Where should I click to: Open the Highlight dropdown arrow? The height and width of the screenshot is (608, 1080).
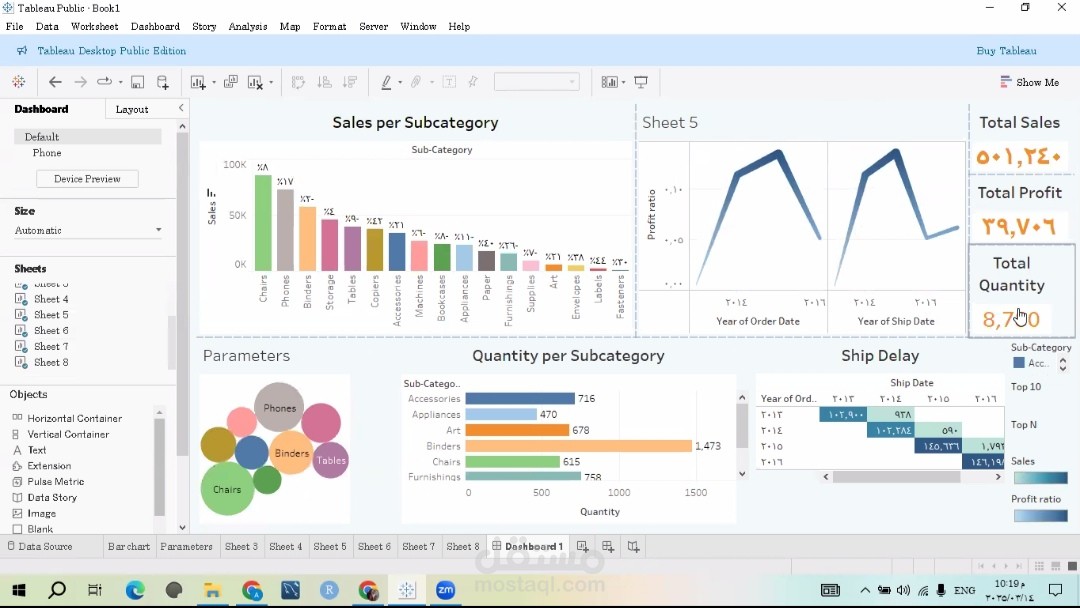click(x=400, y=83)
